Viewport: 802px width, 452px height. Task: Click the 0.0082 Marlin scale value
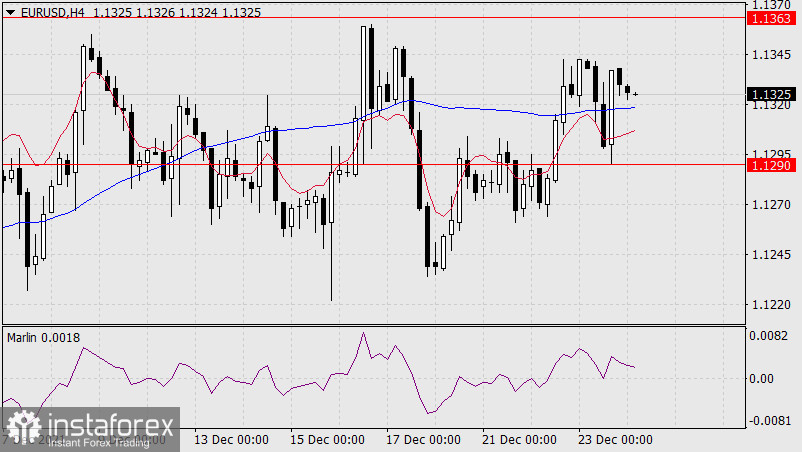(770, 339)
